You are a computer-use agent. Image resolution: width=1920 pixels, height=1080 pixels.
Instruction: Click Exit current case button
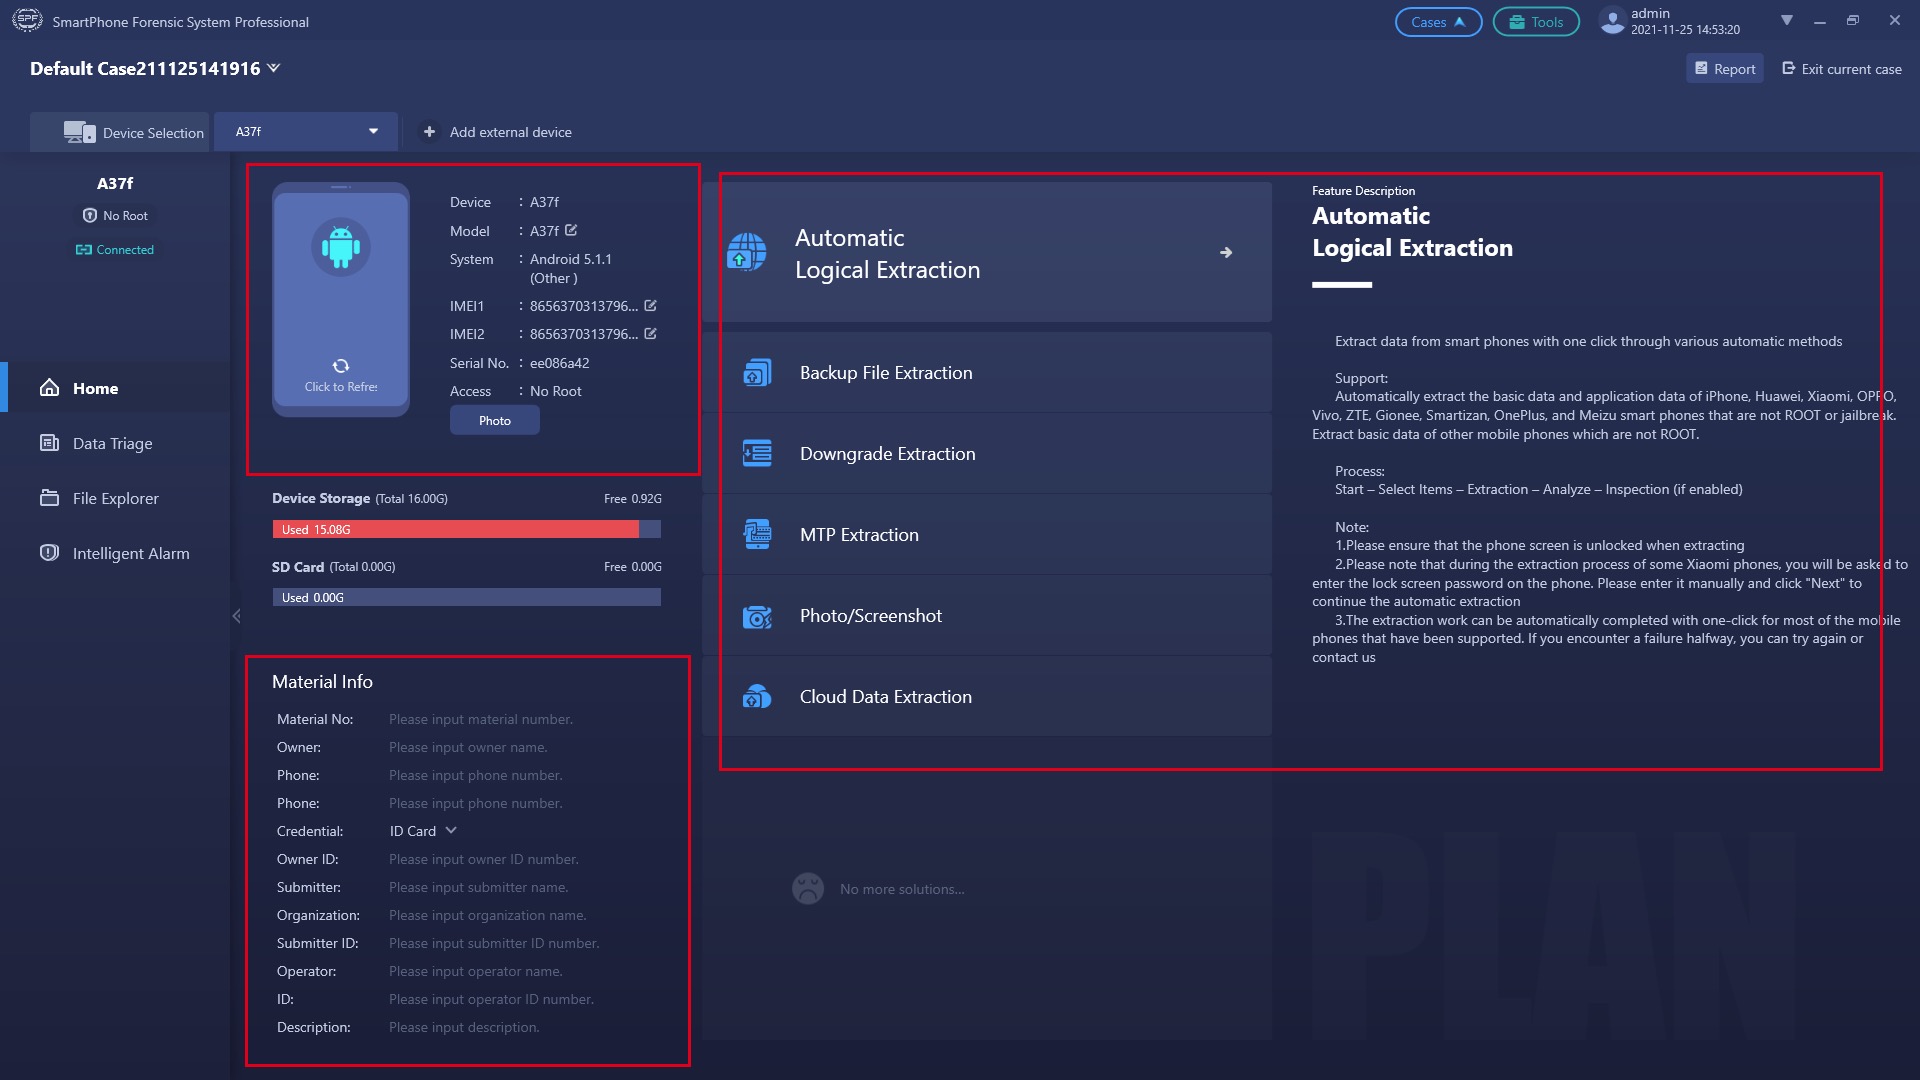[x=1842, y=69]
